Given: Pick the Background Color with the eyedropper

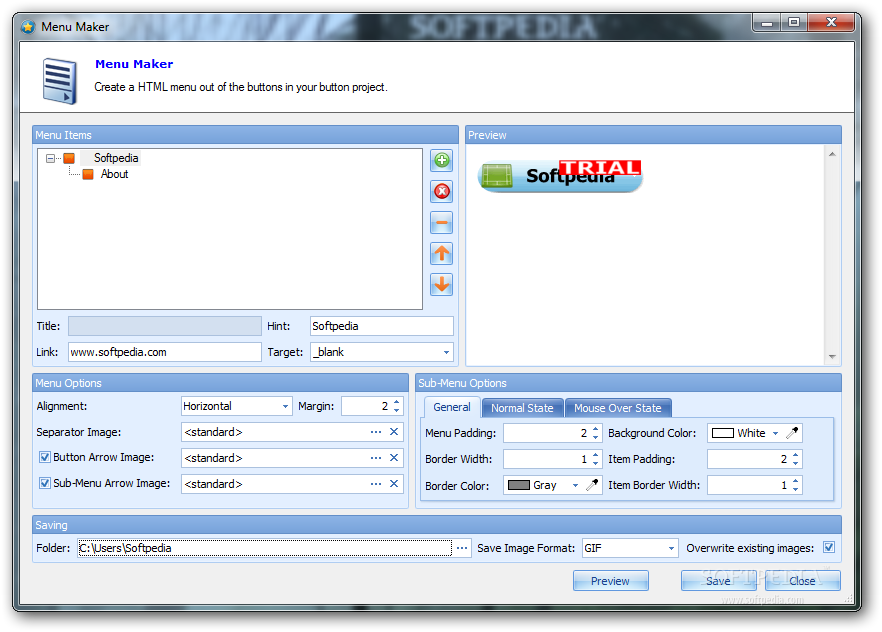Looking at the screenshot, I should [792, 433].
